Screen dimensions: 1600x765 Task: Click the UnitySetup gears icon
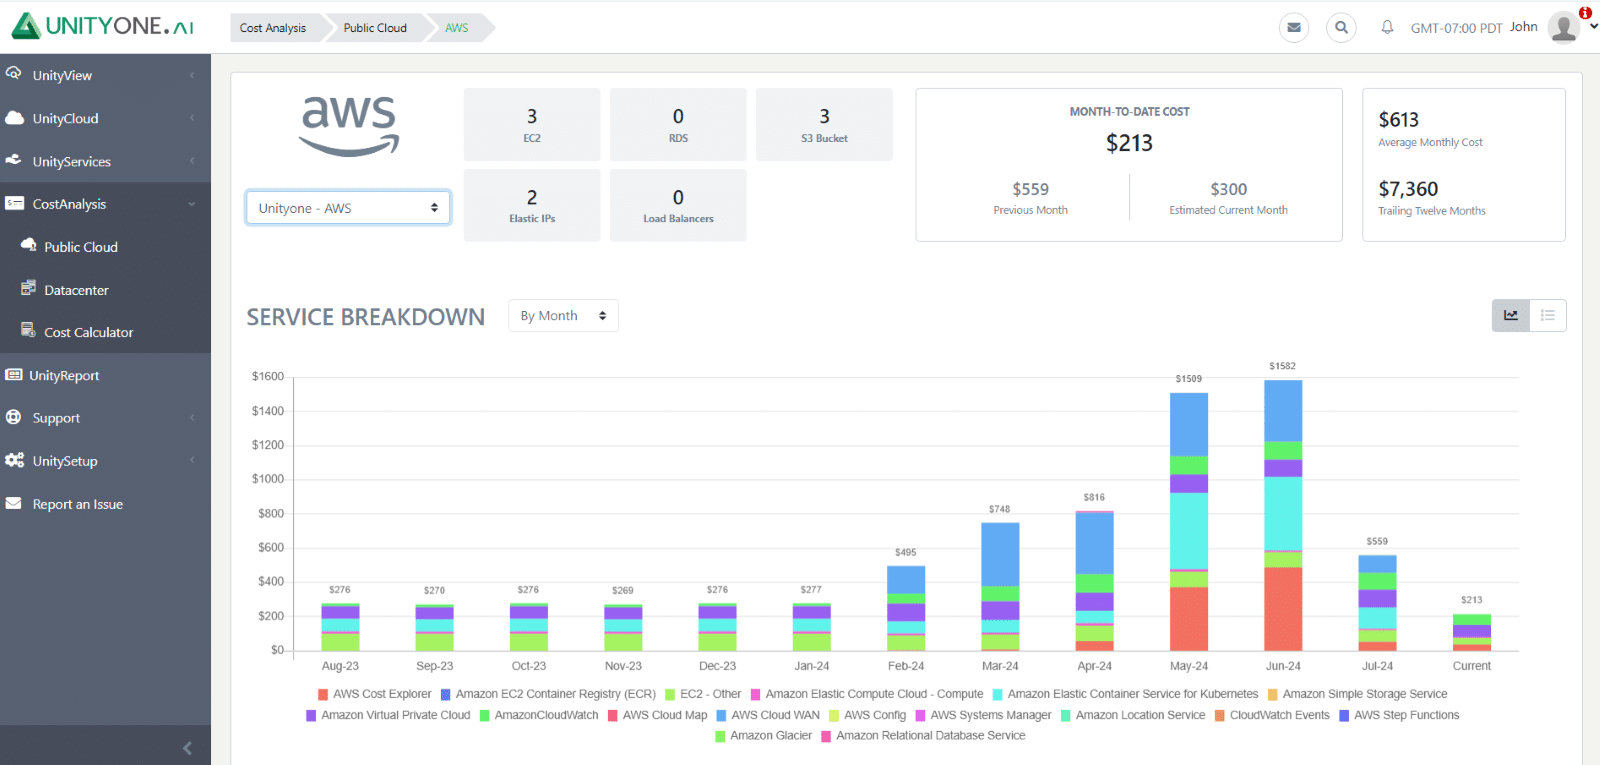[14, 460]
